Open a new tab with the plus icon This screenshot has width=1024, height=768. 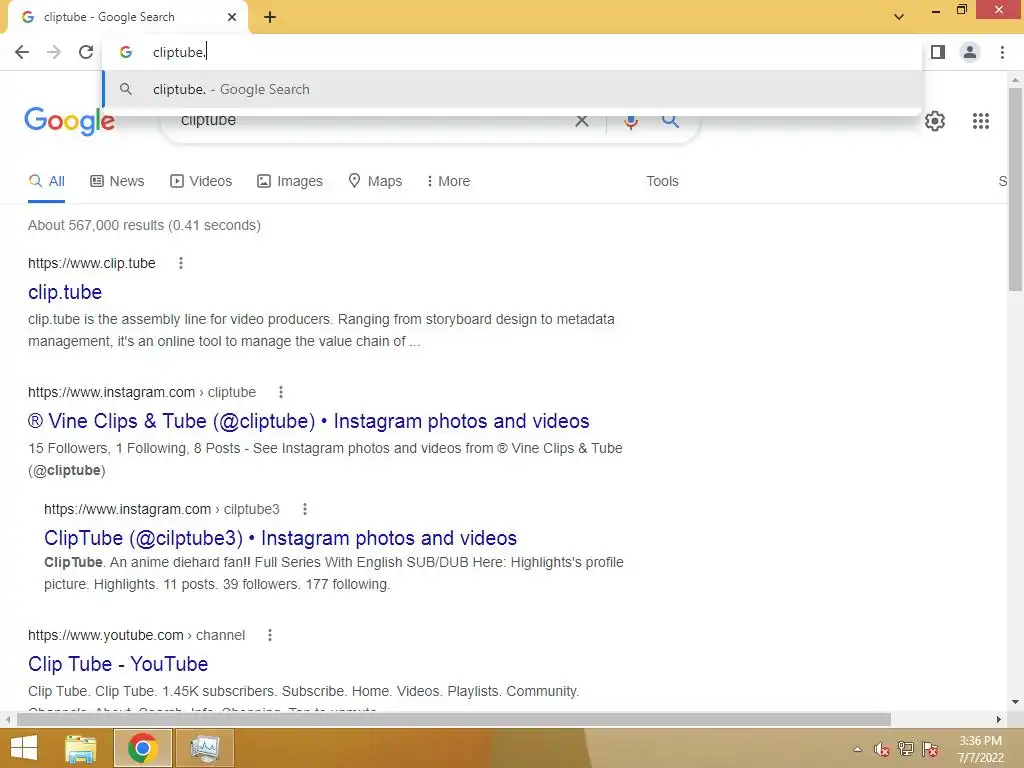[270, 17]
